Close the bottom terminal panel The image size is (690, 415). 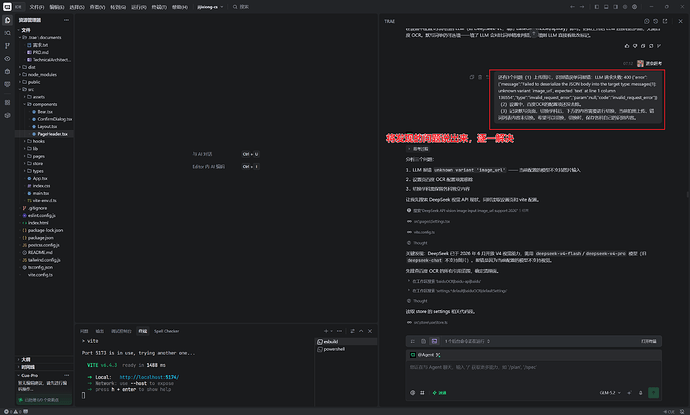[x=370, y=331]
